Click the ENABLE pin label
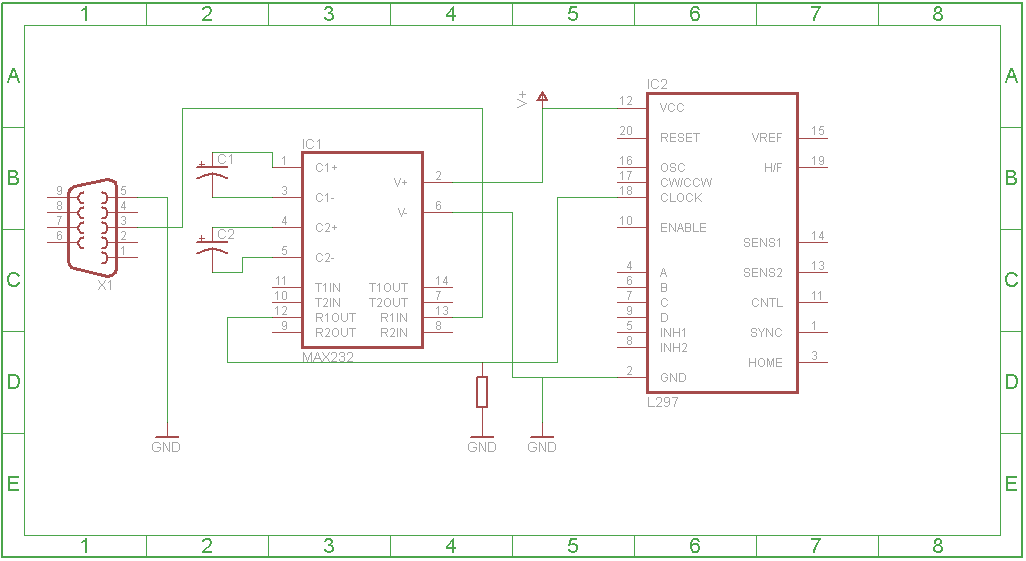This screenshot has height=561, width=1026. pos(683,228)
